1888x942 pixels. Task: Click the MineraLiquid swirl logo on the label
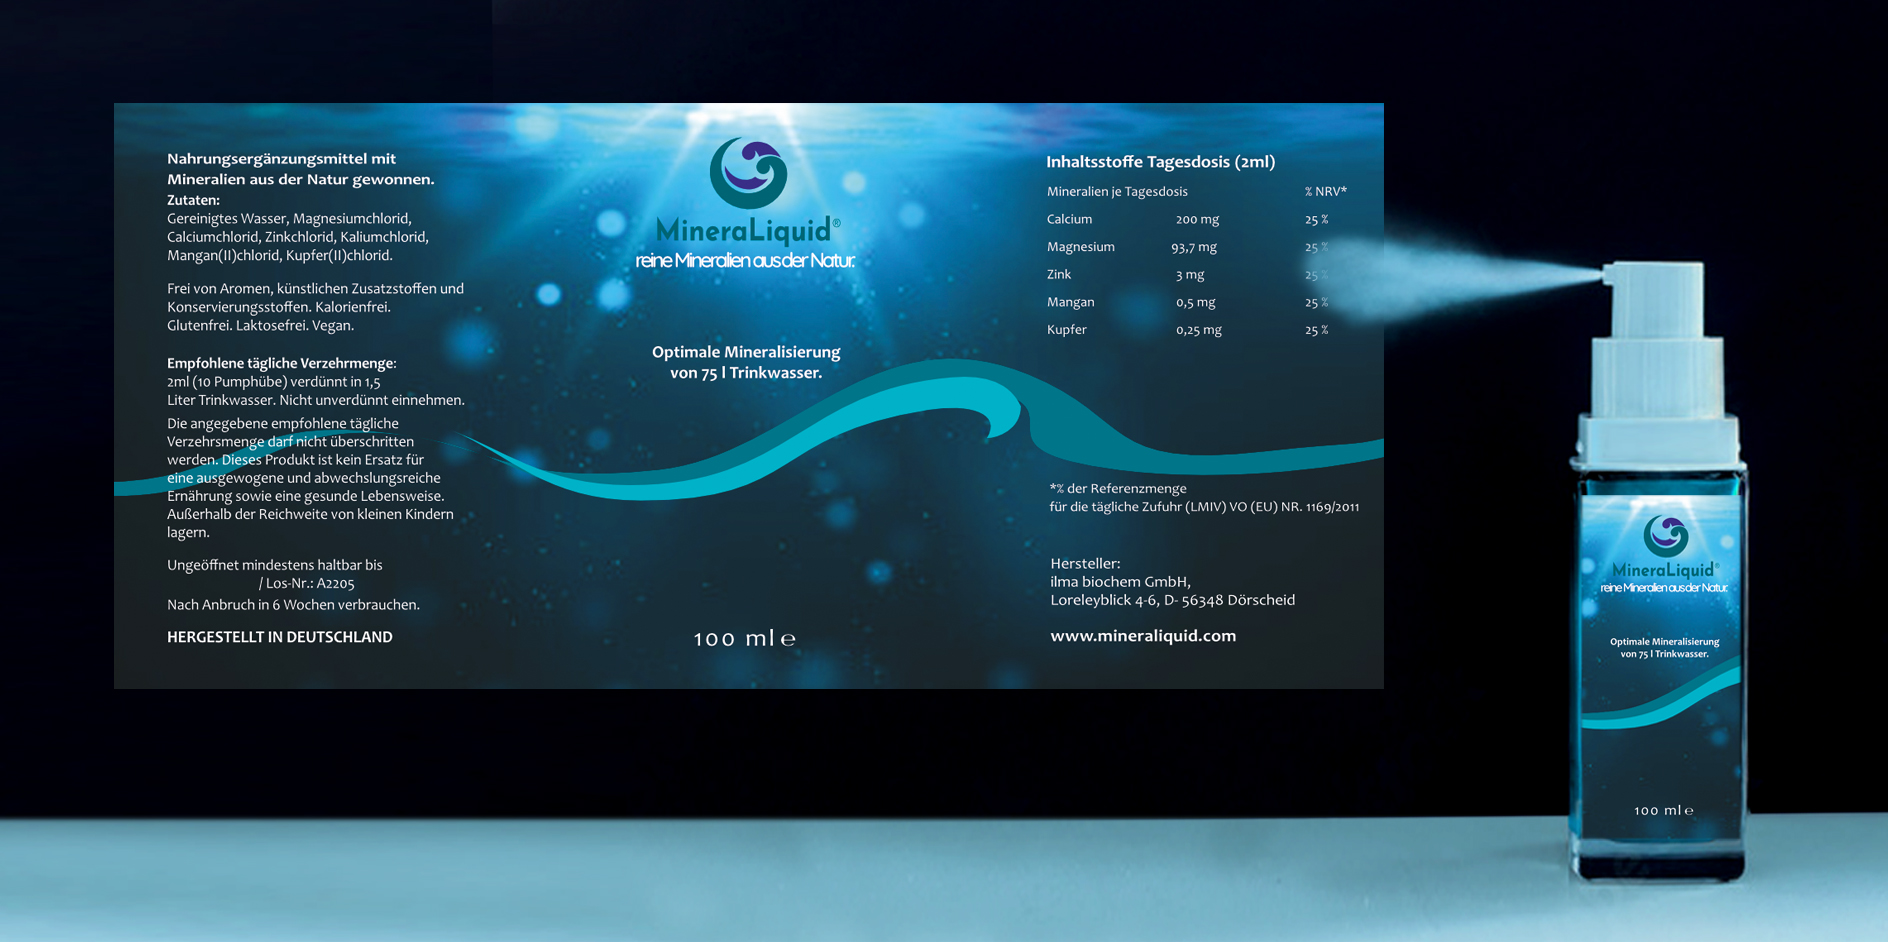tap(748, 173)
